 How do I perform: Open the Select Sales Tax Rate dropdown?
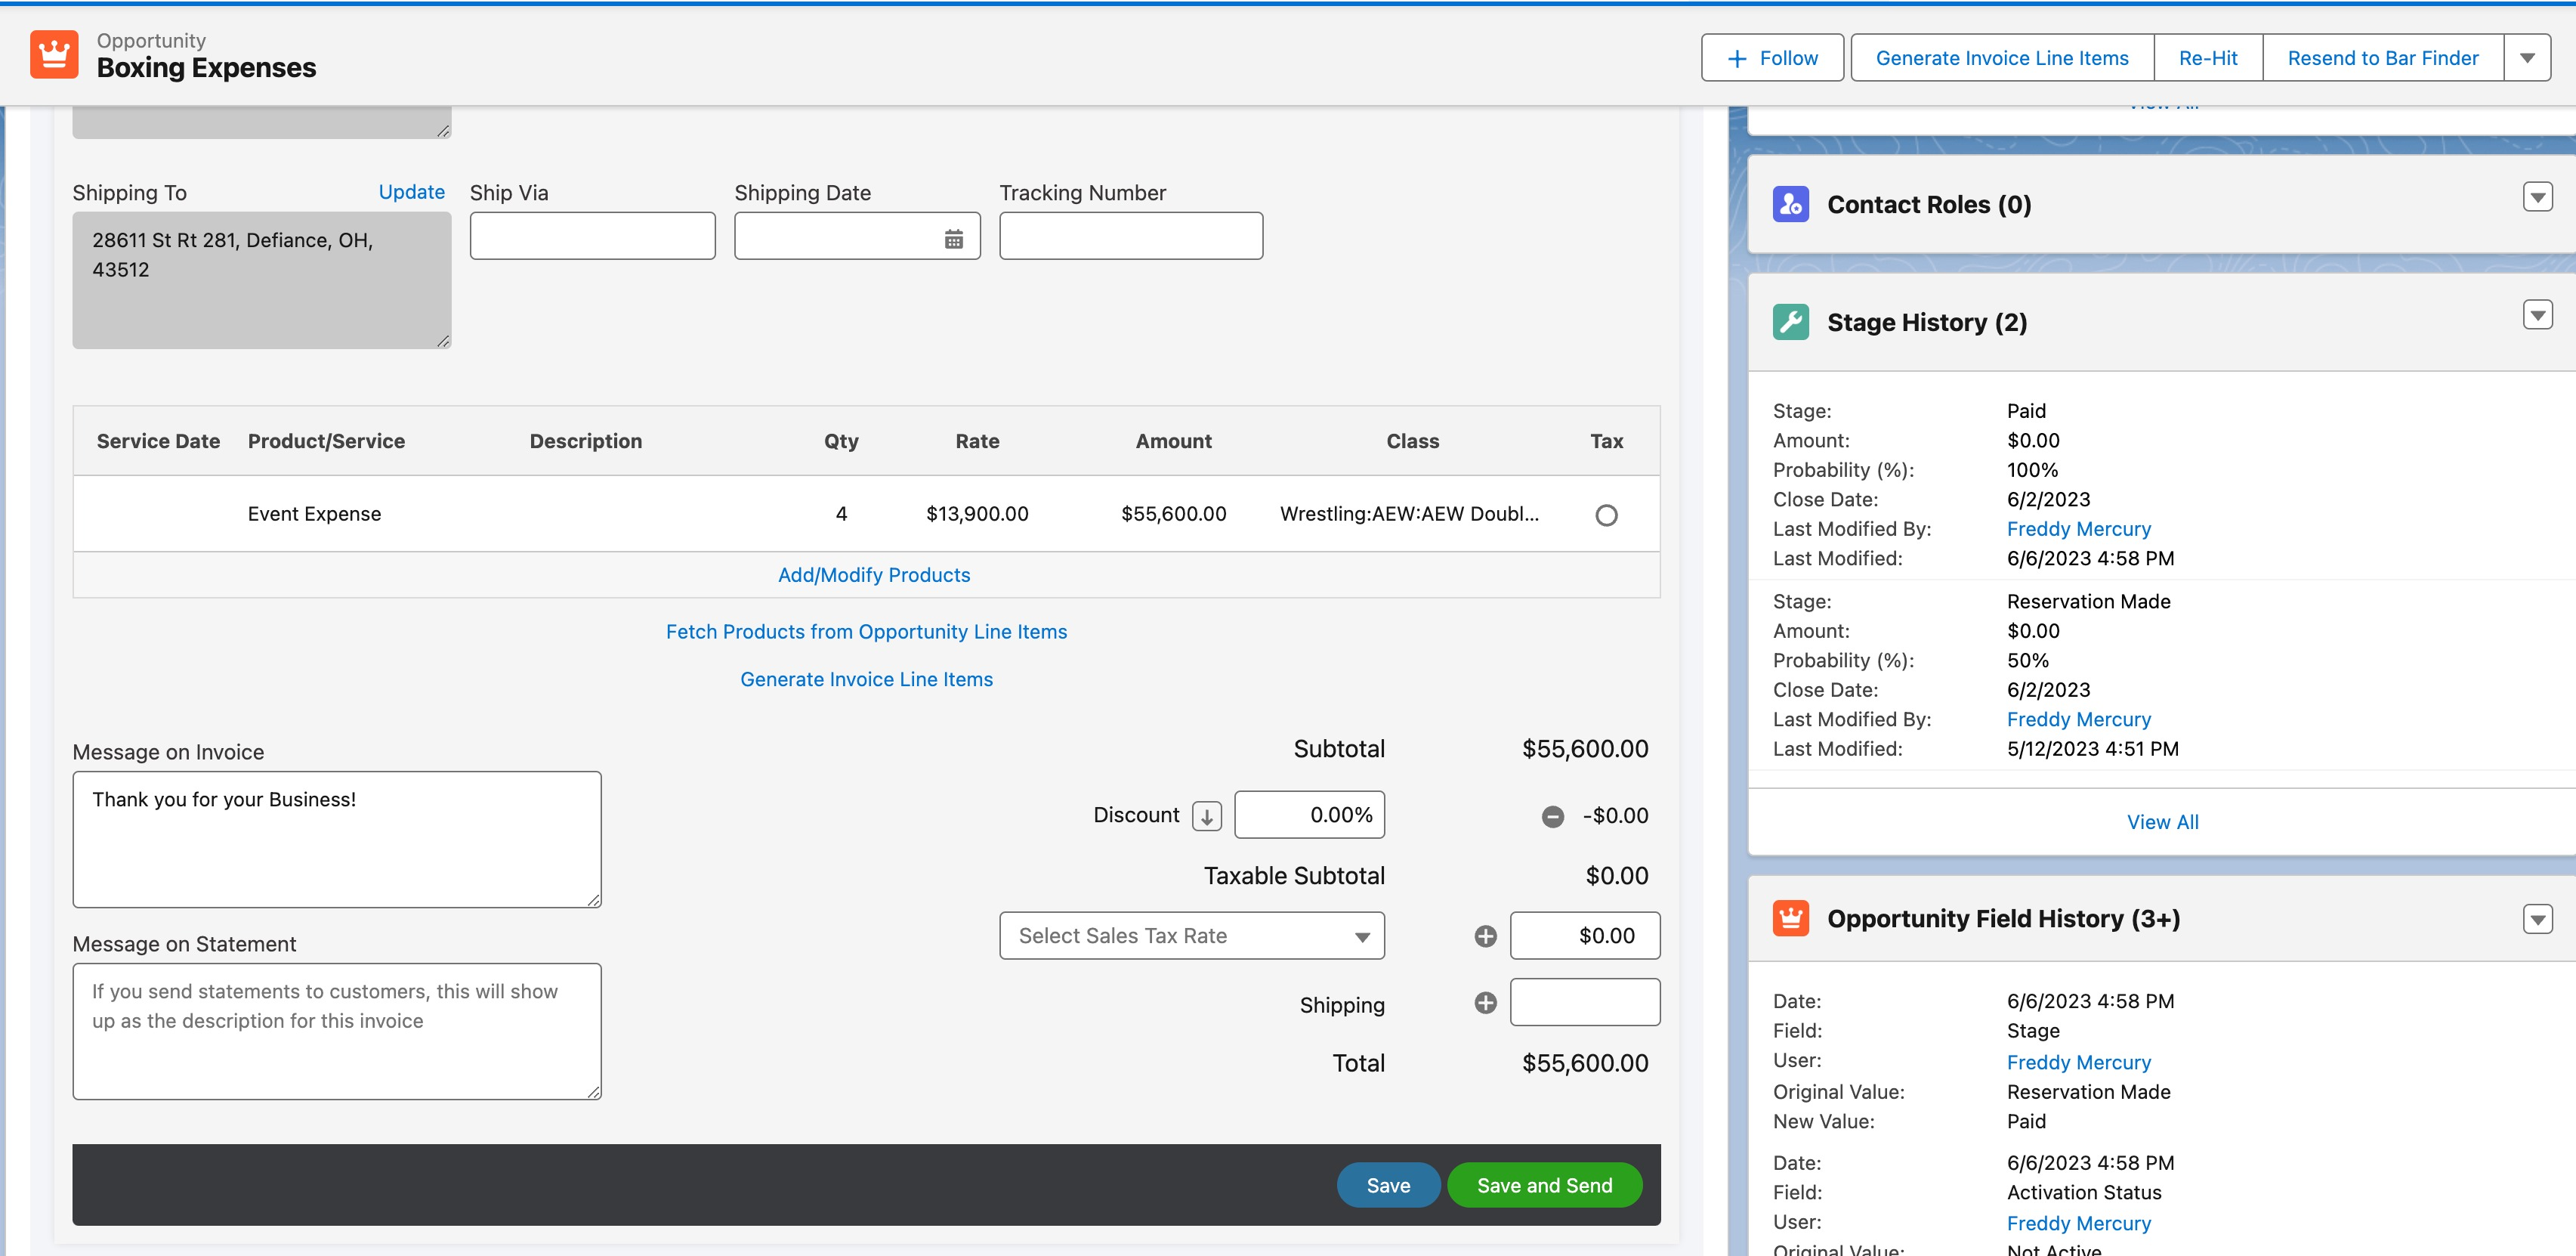click(x=1191, y=935)
